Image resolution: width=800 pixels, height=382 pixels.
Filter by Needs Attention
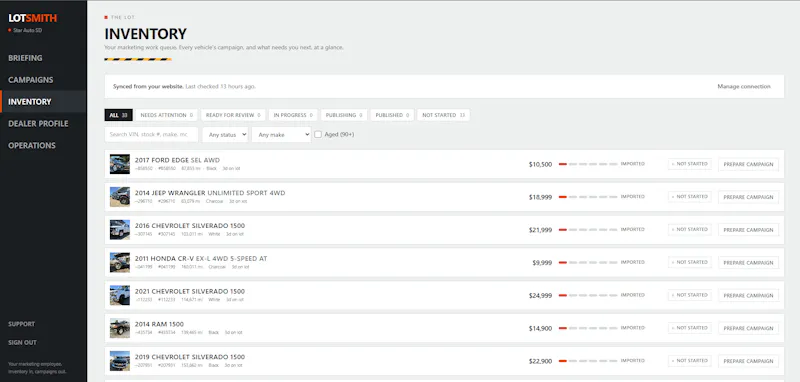[x=166, y=115]
